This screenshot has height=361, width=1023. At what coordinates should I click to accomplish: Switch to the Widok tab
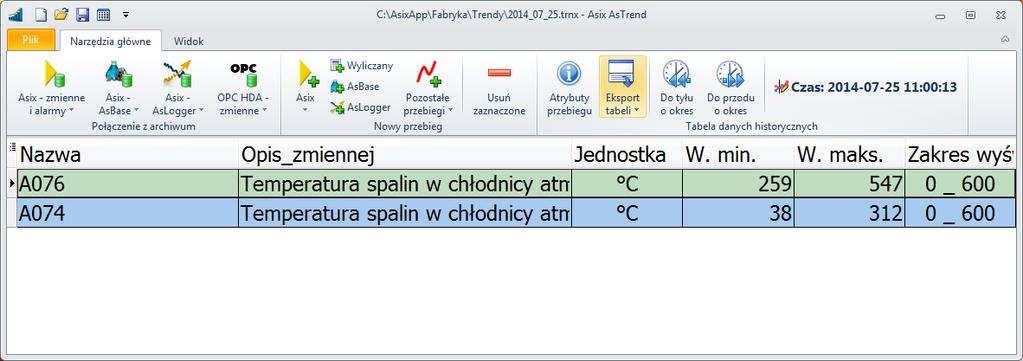click(x=189, y=41)
